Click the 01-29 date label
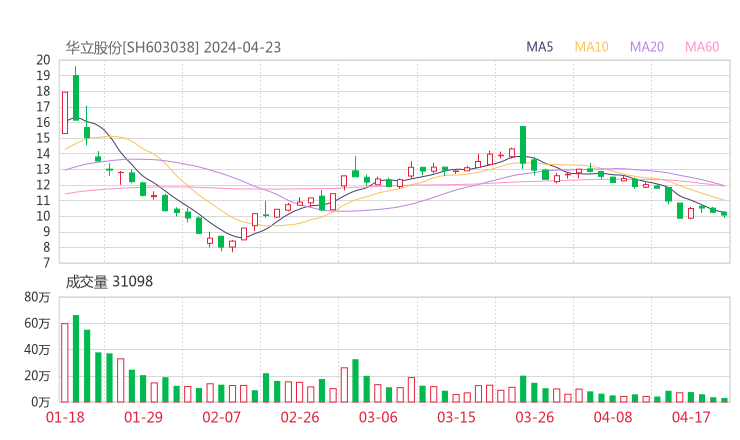 (x=143, y=417)
